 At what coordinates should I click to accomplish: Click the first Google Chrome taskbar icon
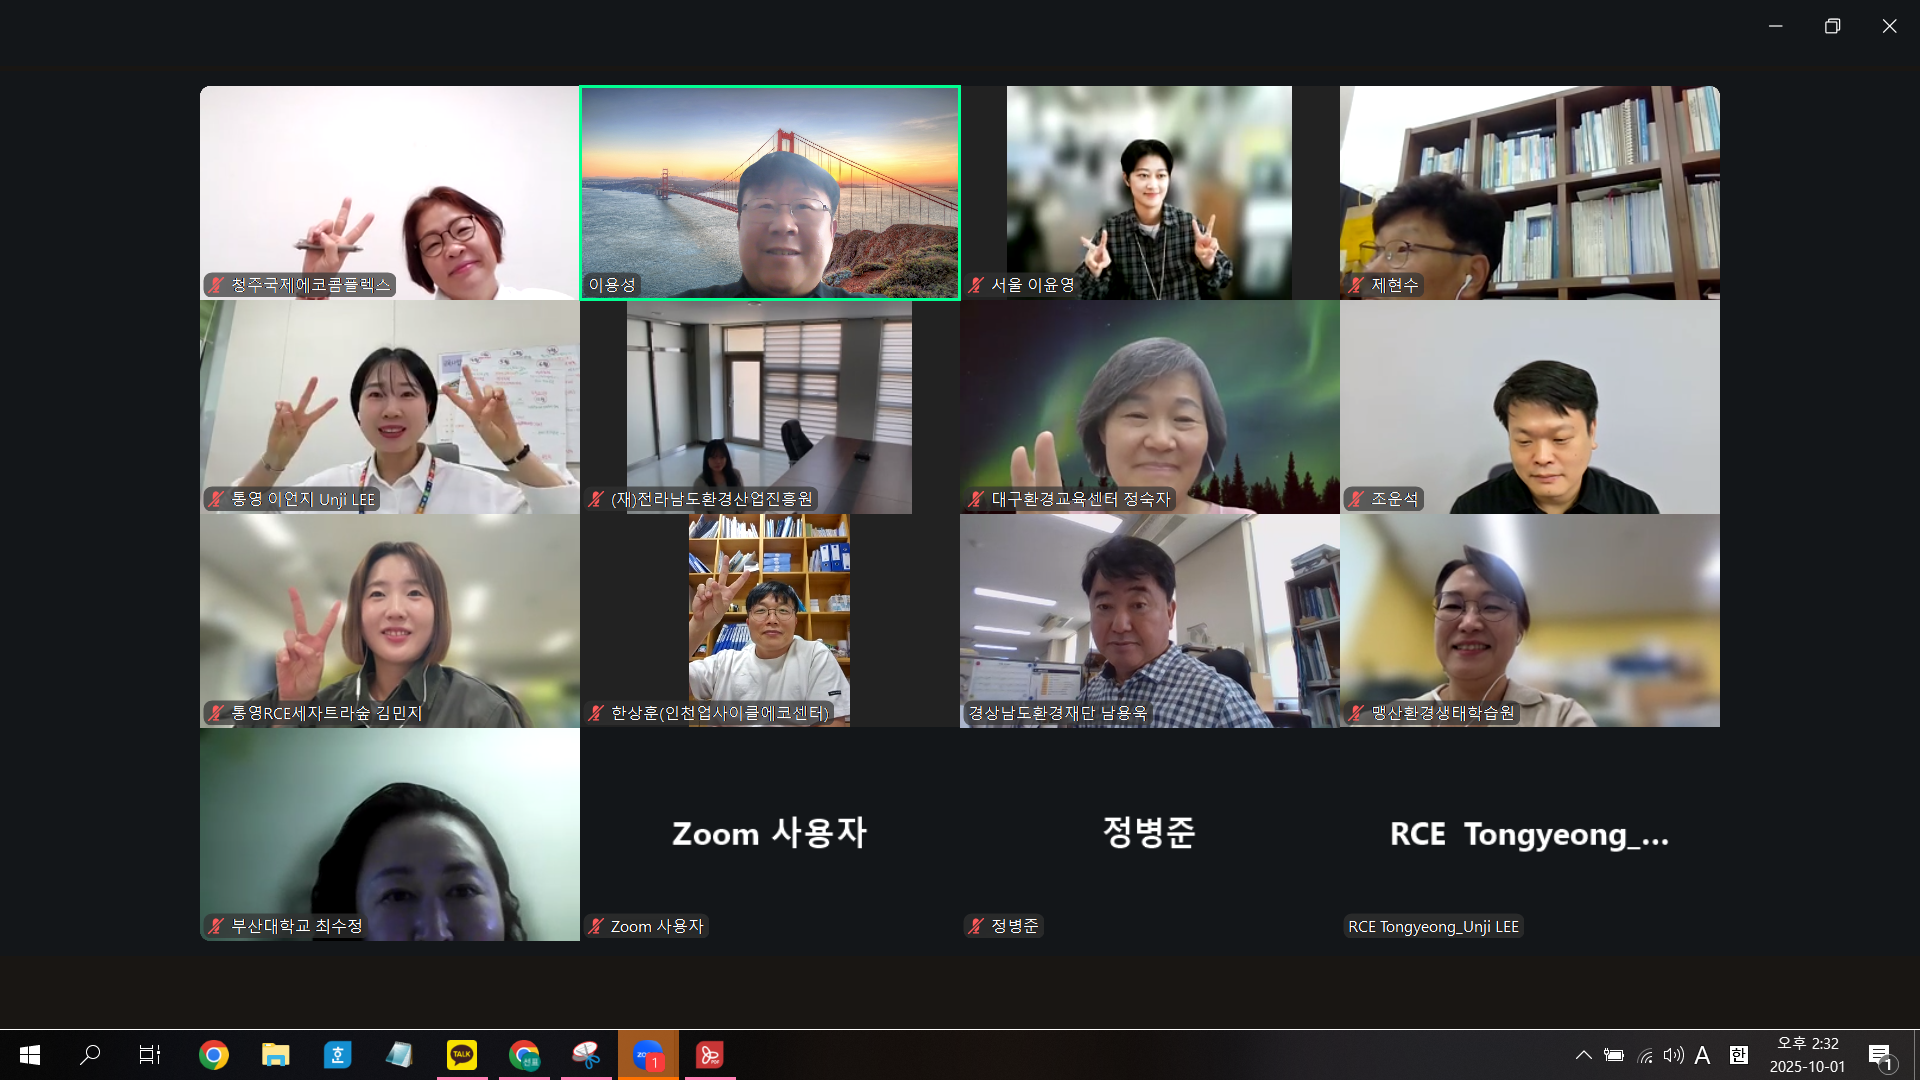click(214, 1055)
